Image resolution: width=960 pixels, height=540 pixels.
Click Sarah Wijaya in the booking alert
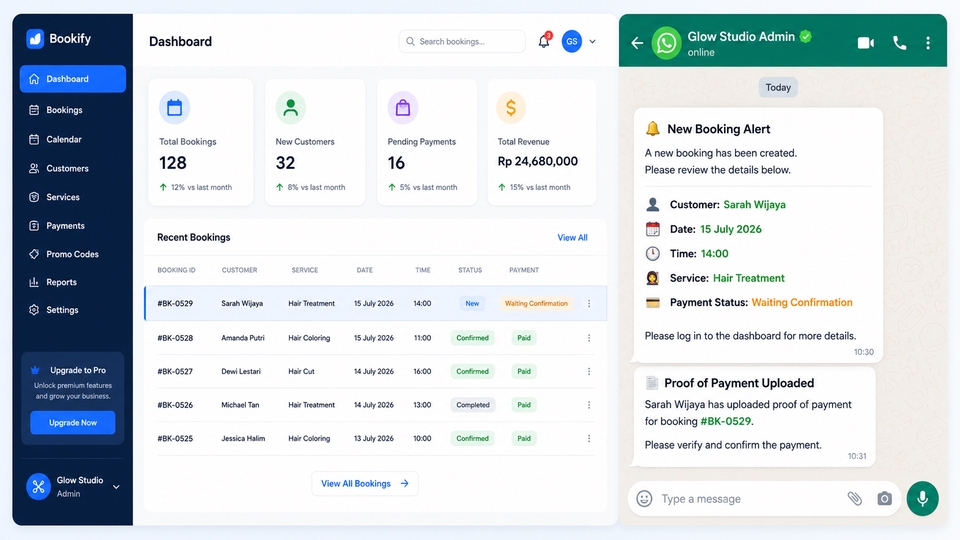coord(754,205)
